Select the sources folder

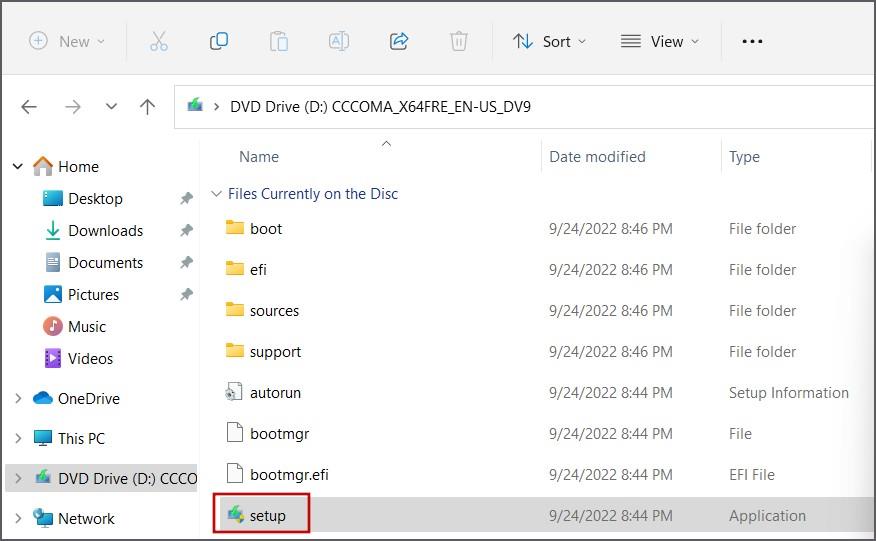[x=274, y=311]
